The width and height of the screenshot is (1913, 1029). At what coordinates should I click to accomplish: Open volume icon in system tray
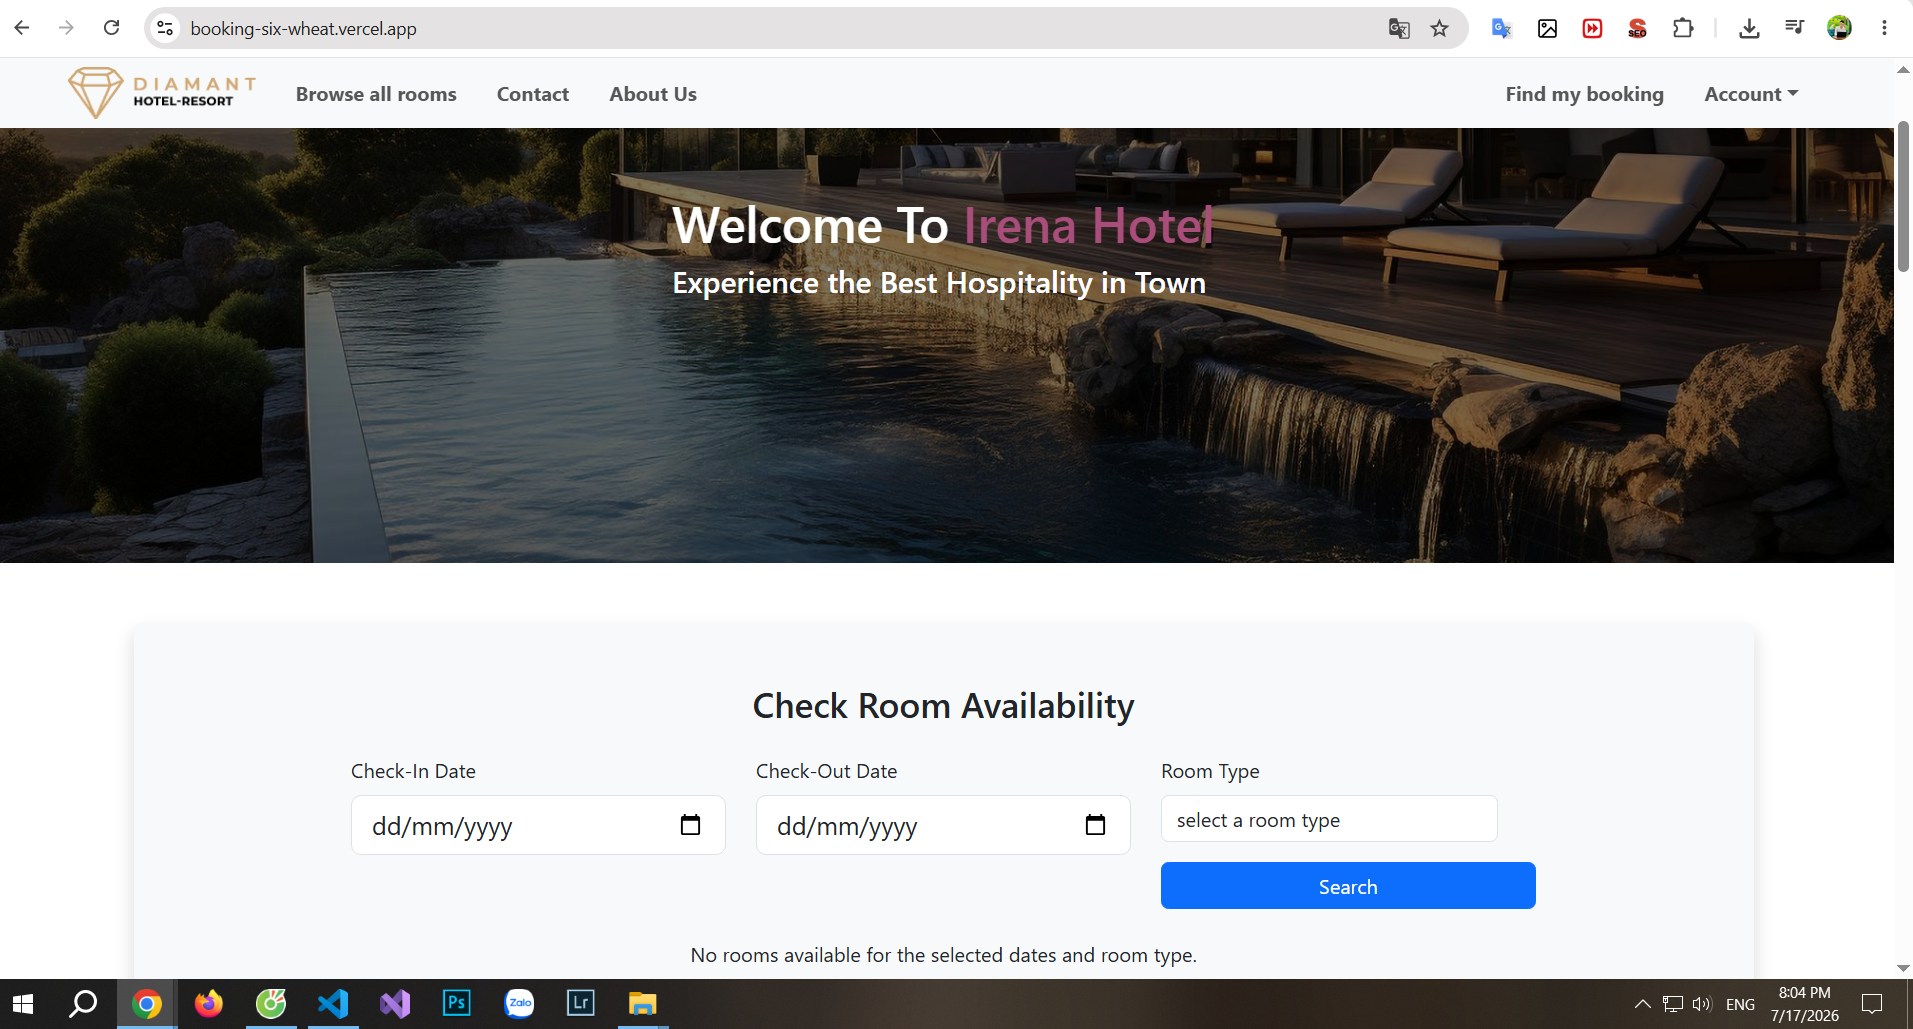coord(1702,1004)
